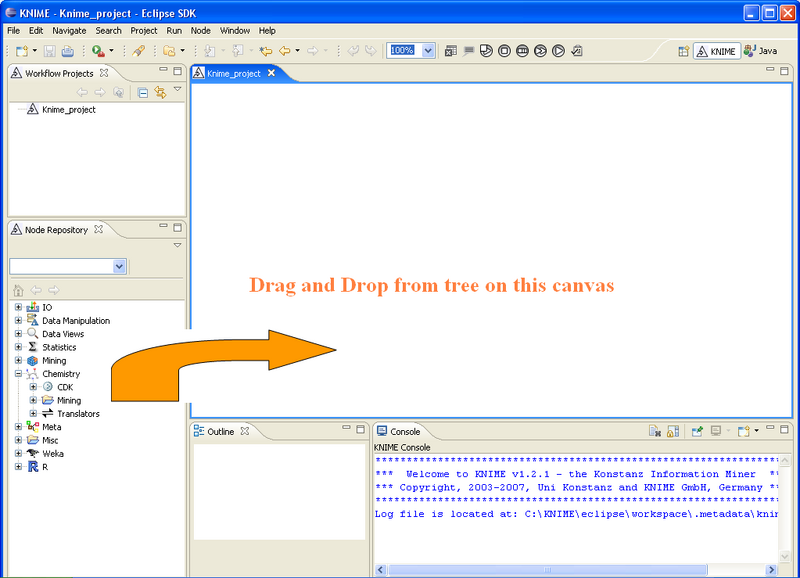
Task: Select the Outline view tab
Action: tap(220, 432)
